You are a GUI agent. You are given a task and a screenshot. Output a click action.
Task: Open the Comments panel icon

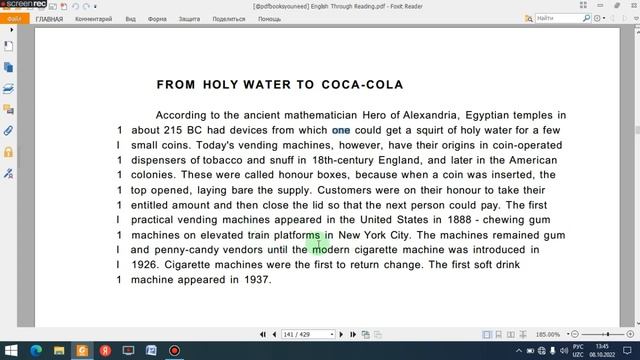pos(8,109)
